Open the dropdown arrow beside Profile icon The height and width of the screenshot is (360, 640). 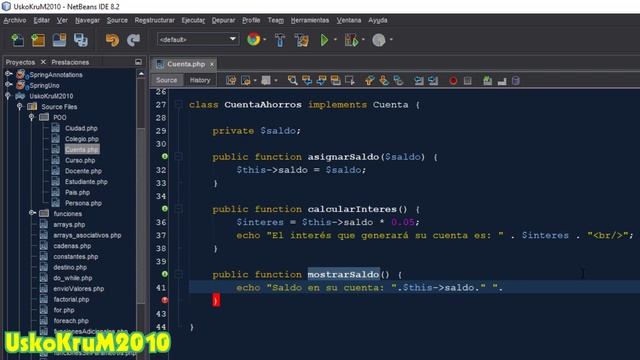pyautogui.click(x=391, y=40)
